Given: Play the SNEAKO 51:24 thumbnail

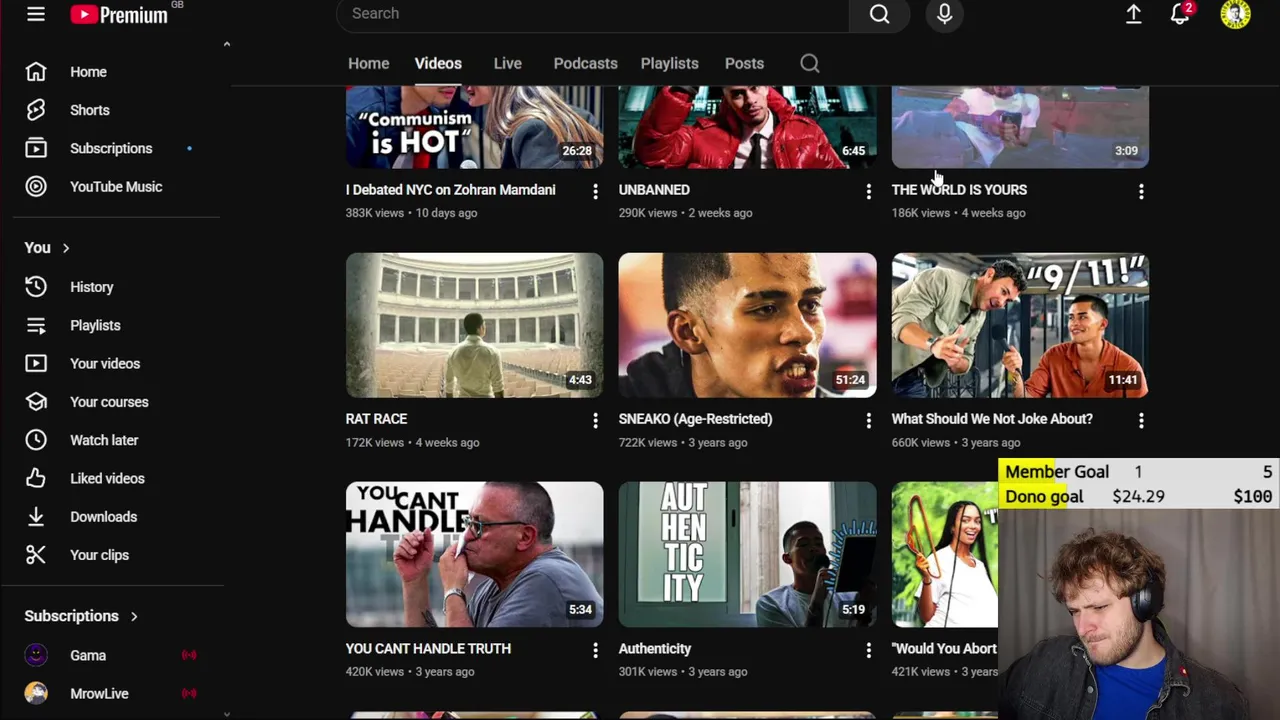Looking at the screenshot, I should point(747,325).
